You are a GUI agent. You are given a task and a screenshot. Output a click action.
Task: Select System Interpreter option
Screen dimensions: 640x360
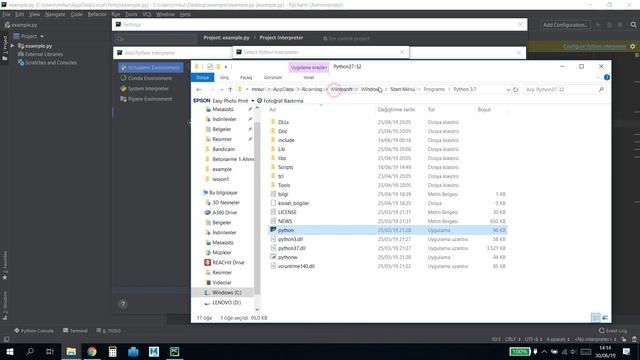click(144, 89)
